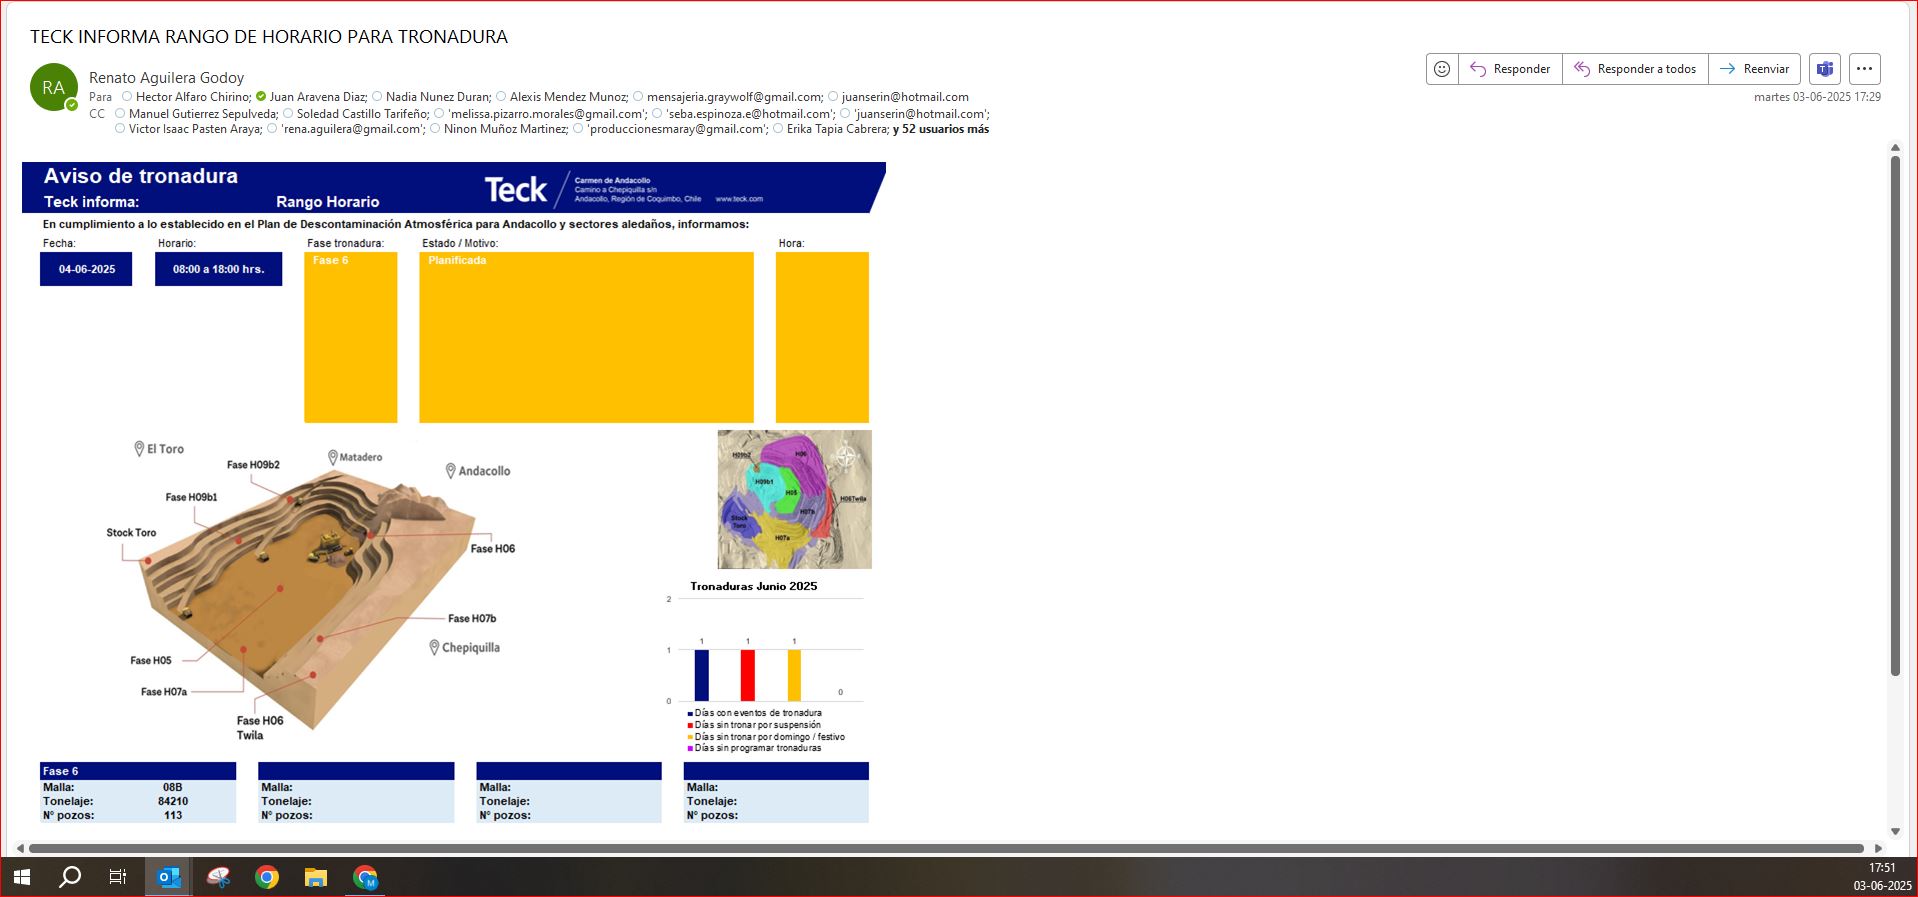The height and width of the screenshot is (897, 1918).
Task: Click Responder a todos button
Action: point(1635,69)
